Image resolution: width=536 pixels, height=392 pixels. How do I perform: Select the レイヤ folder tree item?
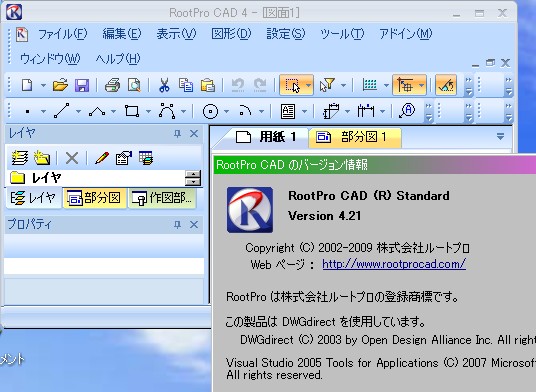[x=36, y=177]
